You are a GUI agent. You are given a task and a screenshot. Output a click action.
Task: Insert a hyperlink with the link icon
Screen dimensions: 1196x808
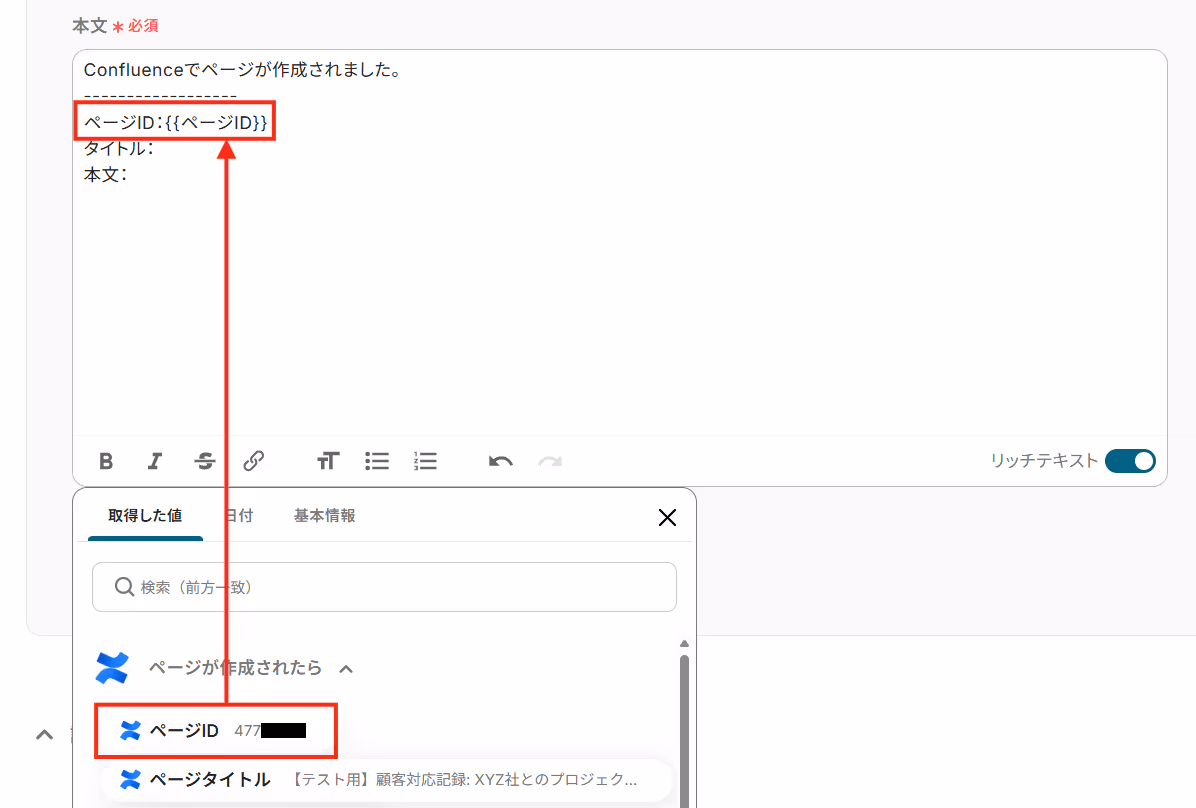(x=253, y=461)
